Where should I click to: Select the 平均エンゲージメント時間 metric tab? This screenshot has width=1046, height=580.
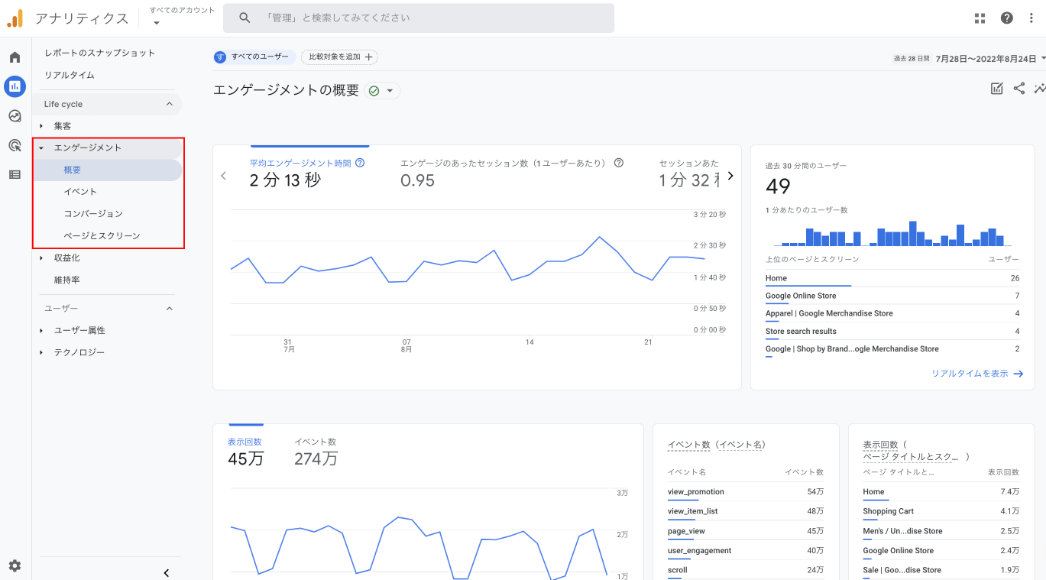pos(310,173)
